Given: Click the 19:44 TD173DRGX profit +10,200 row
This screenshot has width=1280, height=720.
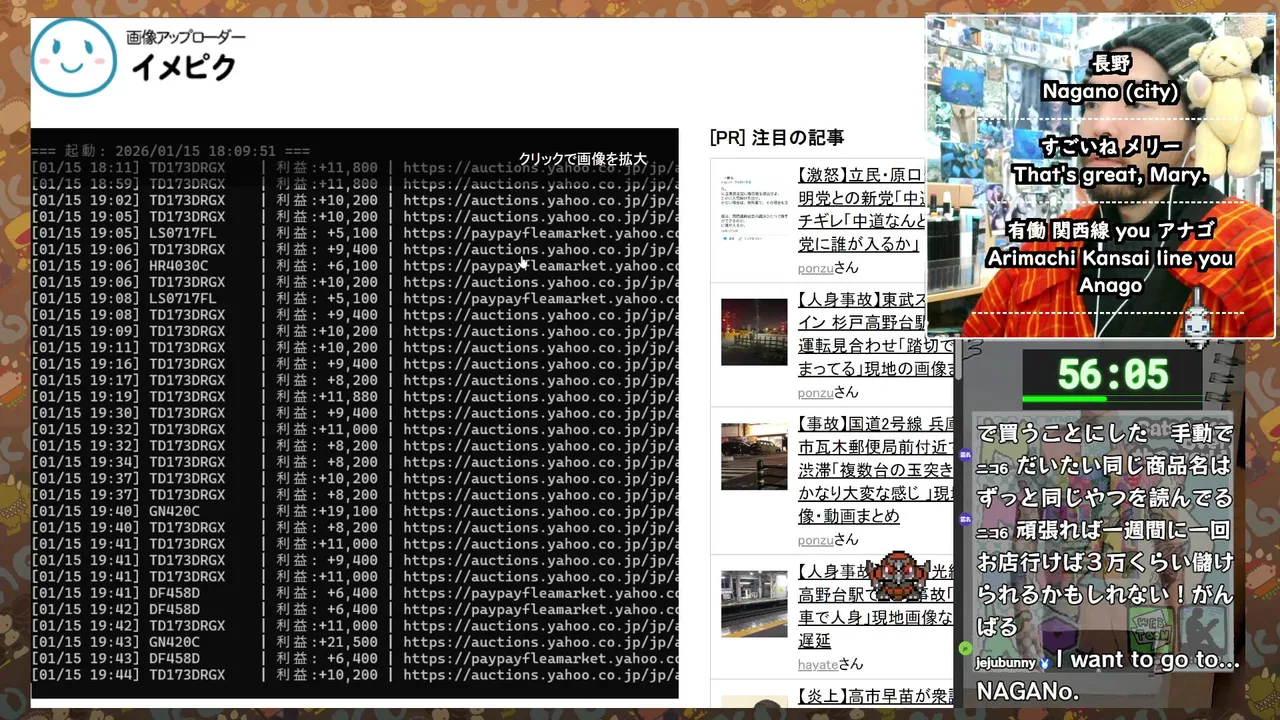Looking at the screenshot, I should pos(354,675).
